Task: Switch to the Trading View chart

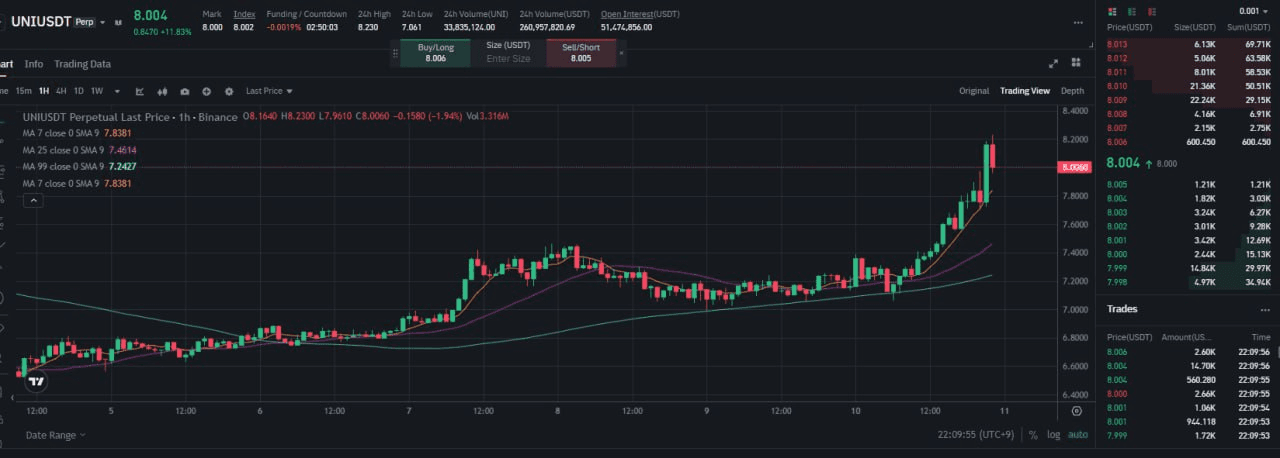Action: click(x=1025, y=91)
